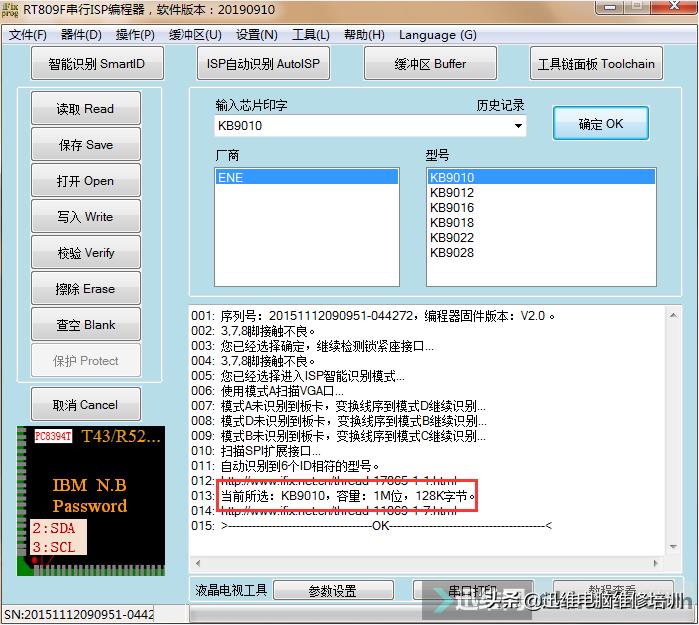Click the 参数设置 button
The height and width of the screenshot is (625, 699).
pos(333,591)
